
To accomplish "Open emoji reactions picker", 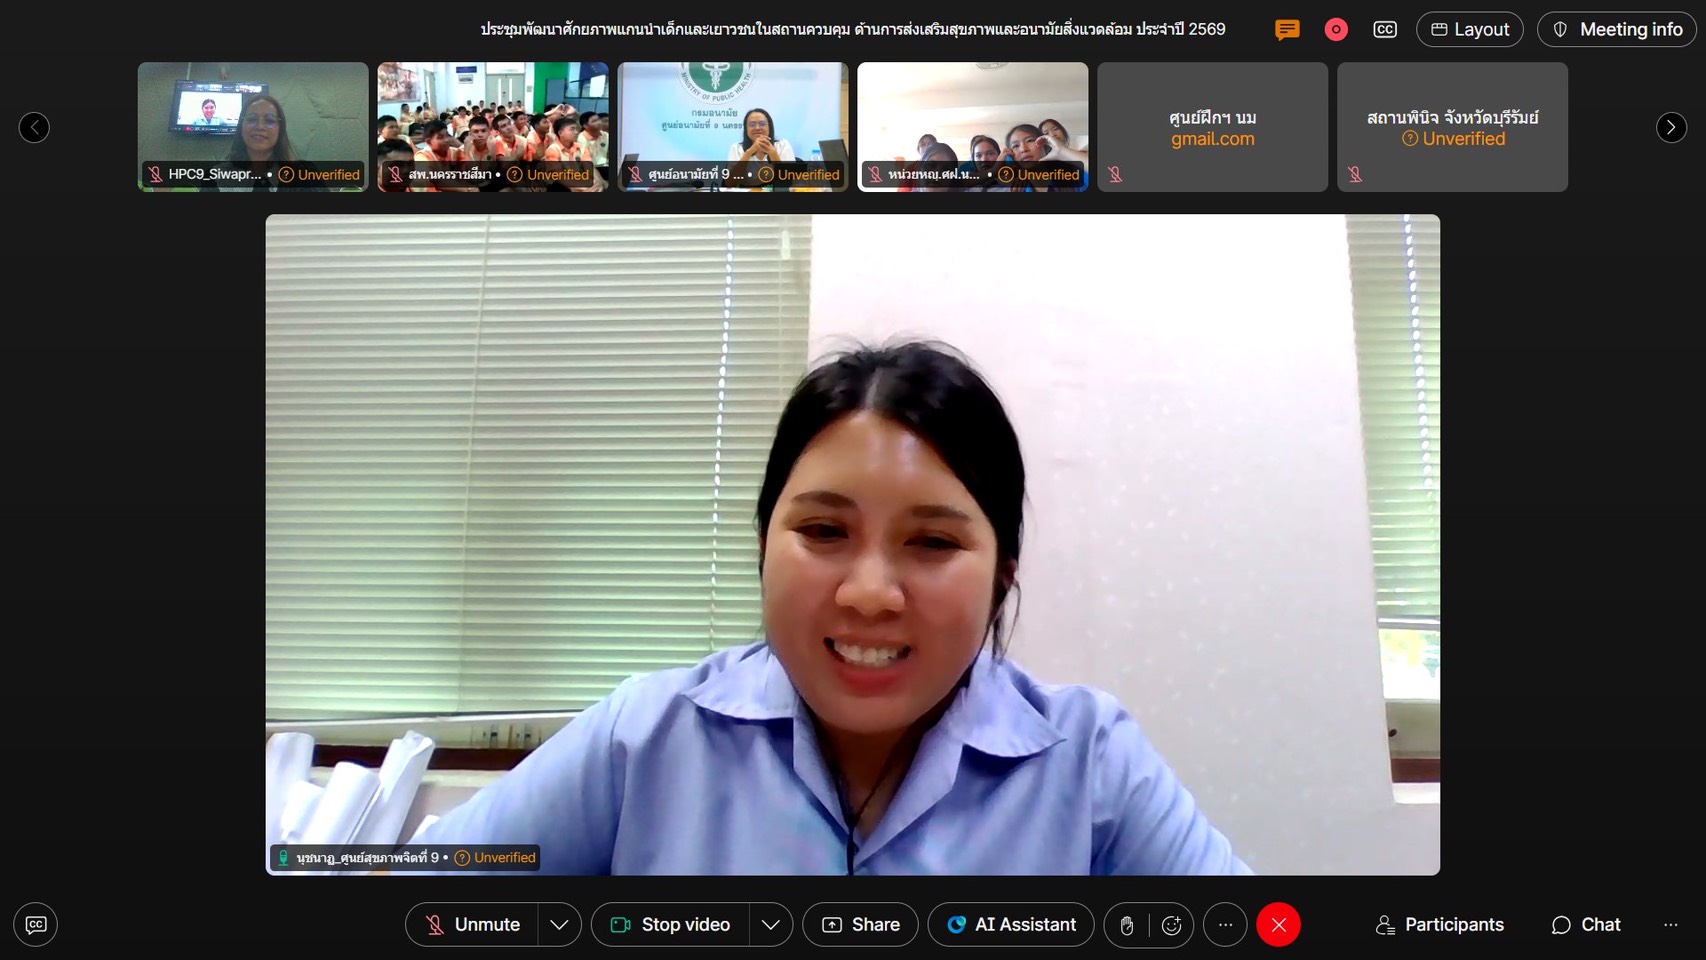I will pos(1172,925).
